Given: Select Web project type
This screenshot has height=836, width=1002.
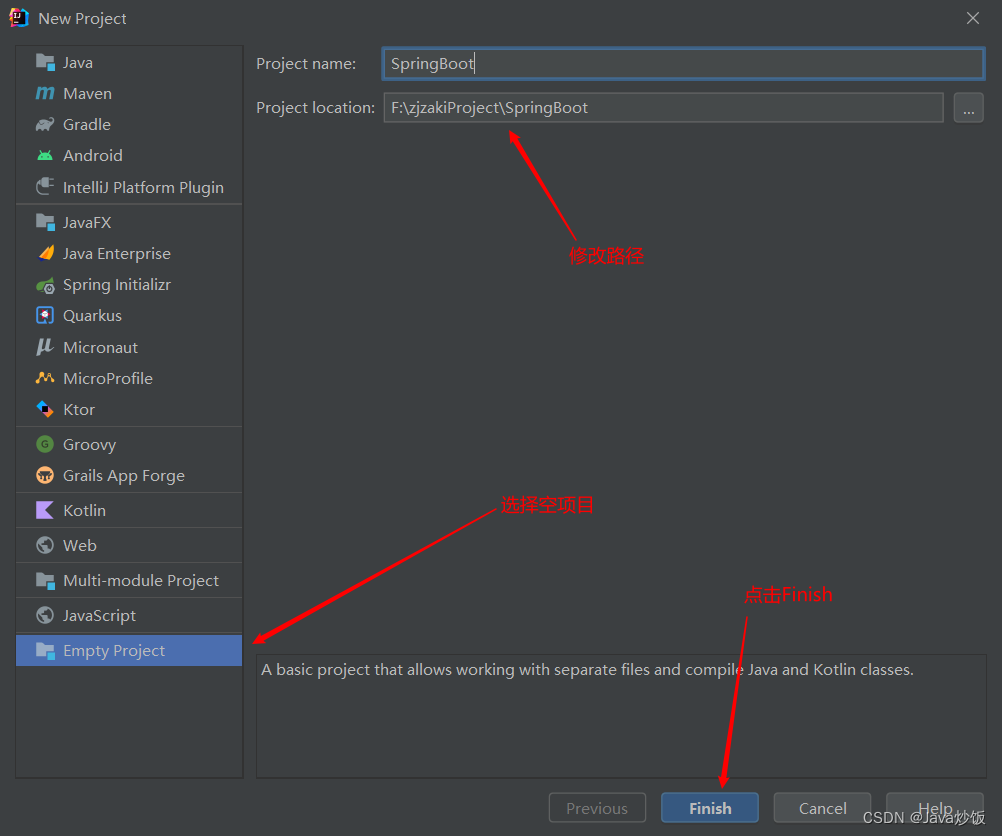Looking at the screenshot, I should tap(129, 545).
